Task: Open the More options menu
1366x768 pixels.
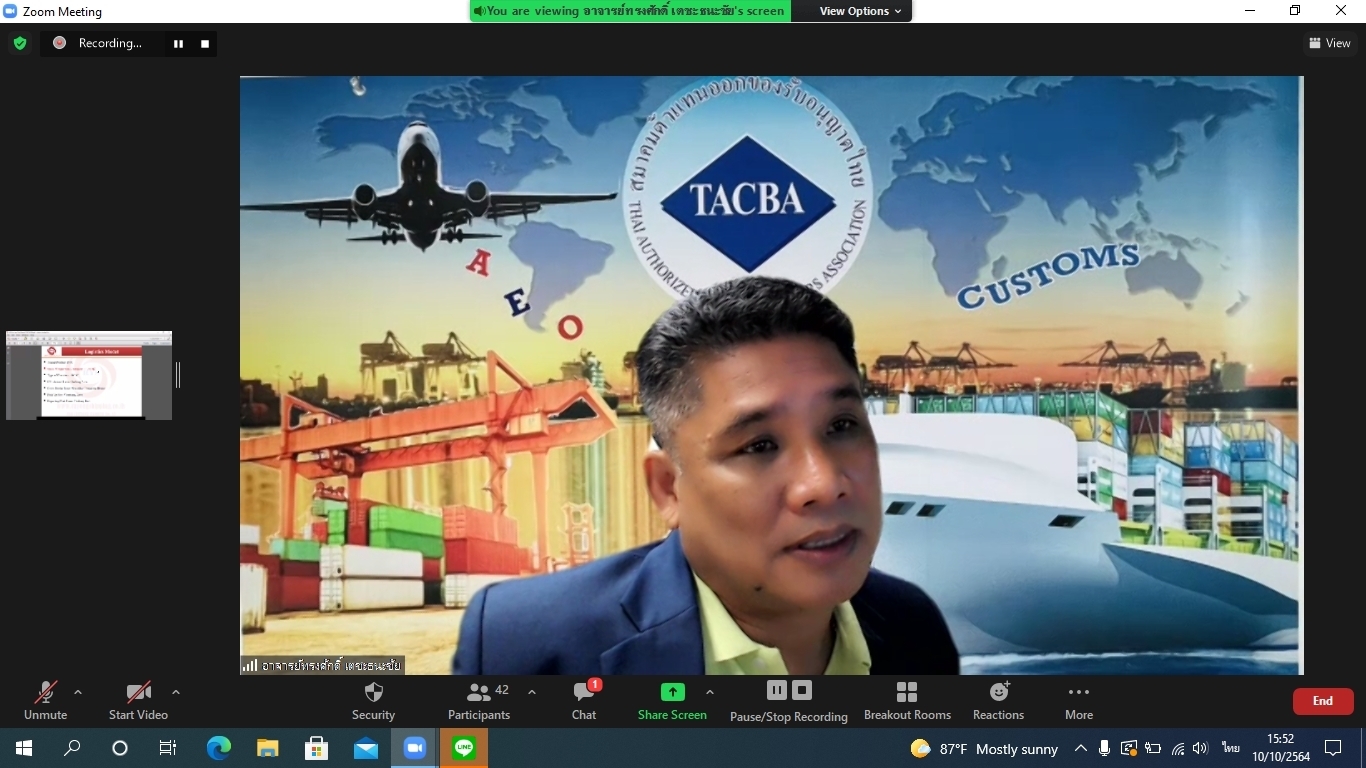Action: click(x=1079, y=700)
